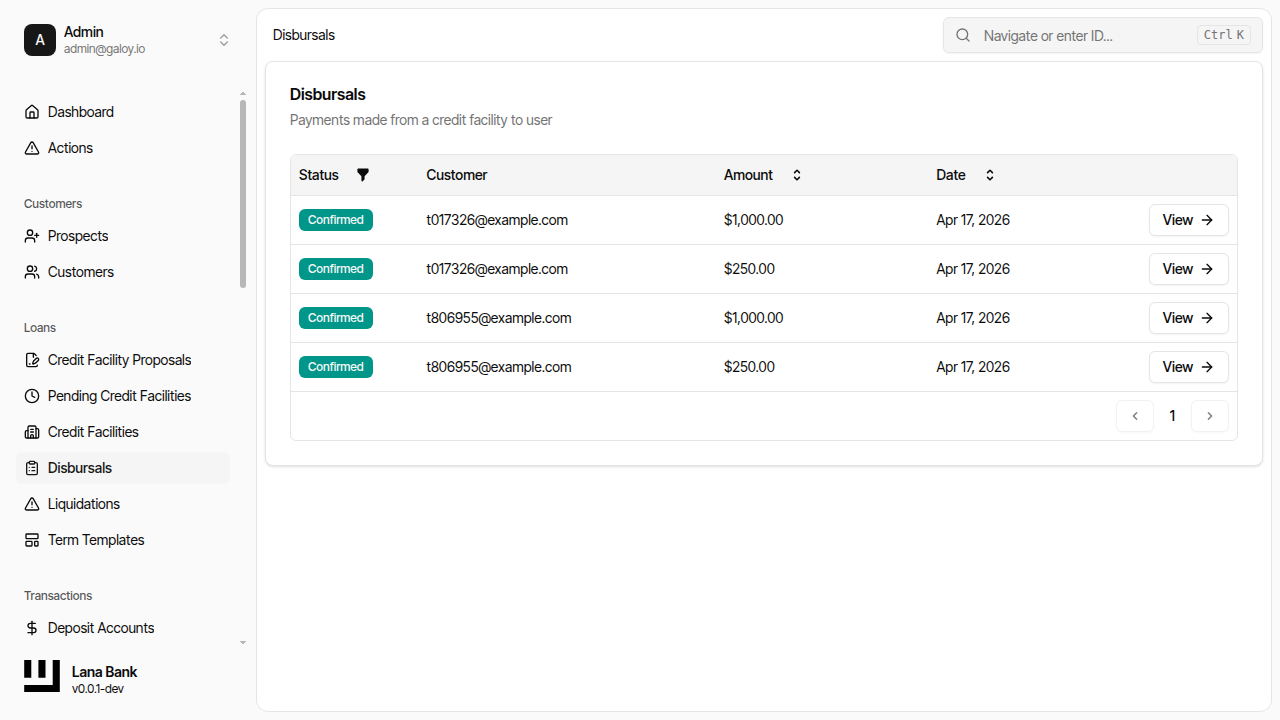Click the Prospects person-plus icon
The image size is (1280, 720).
point(32,236)
